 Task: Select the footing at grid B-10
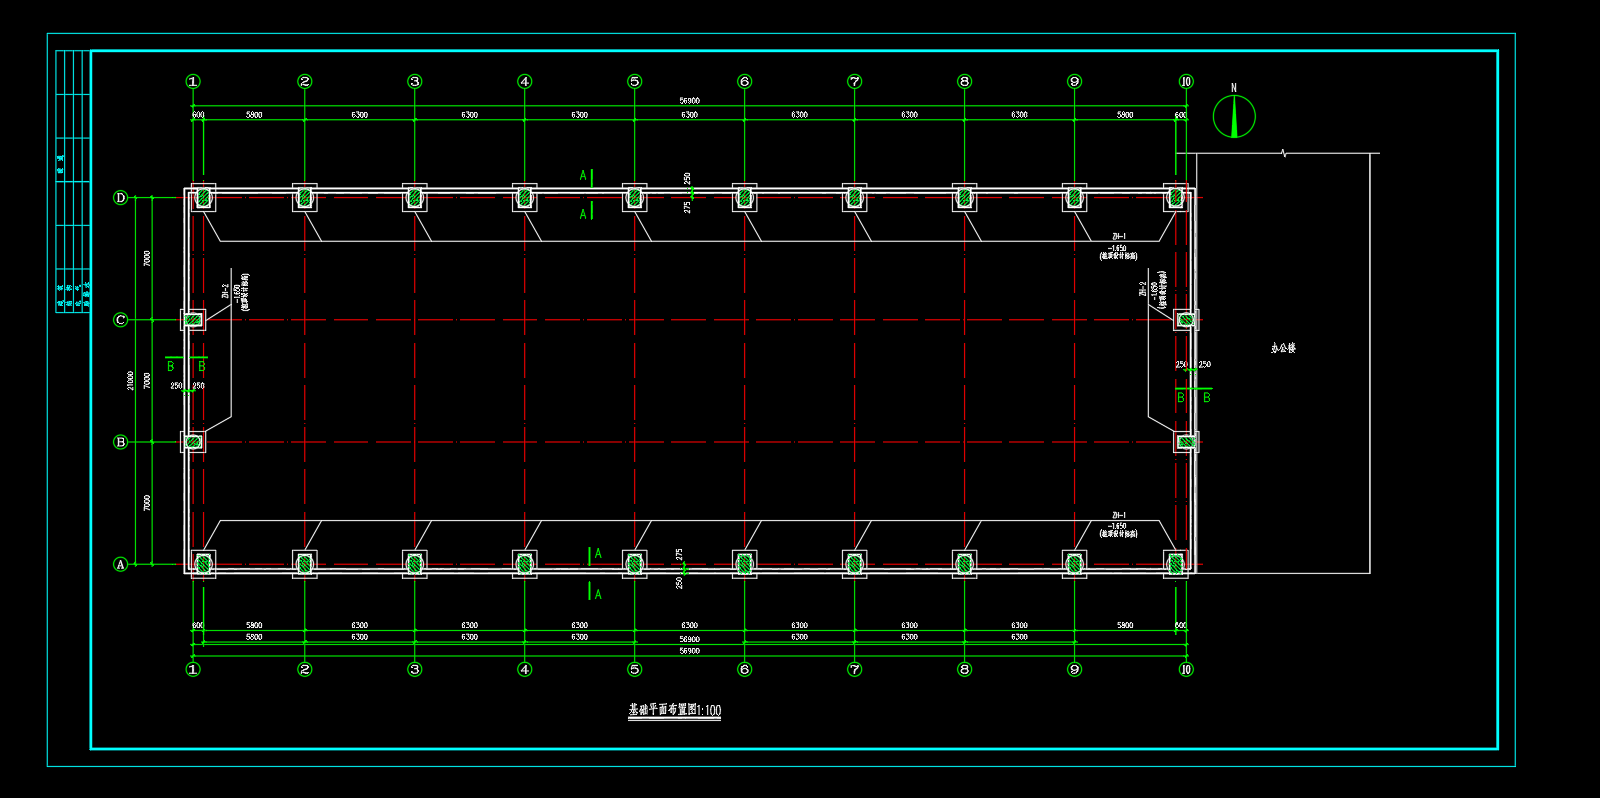(1186, 441)
